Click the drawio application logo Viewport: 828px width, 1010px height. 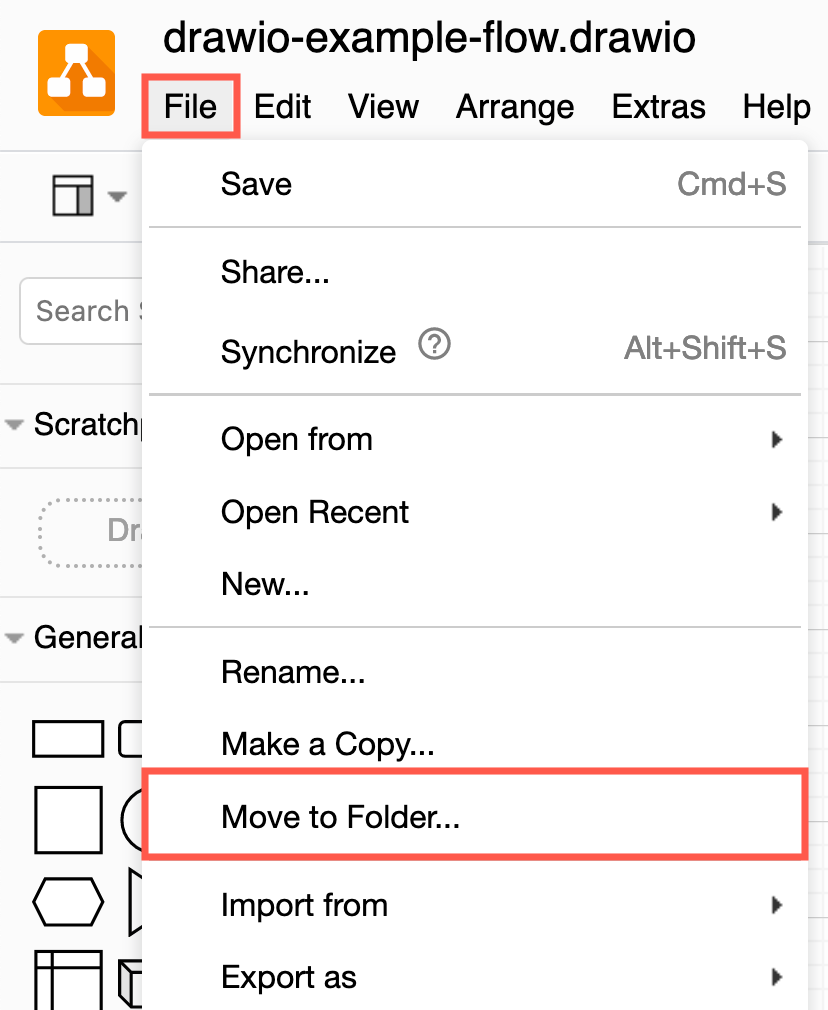(x=75, y=73)
